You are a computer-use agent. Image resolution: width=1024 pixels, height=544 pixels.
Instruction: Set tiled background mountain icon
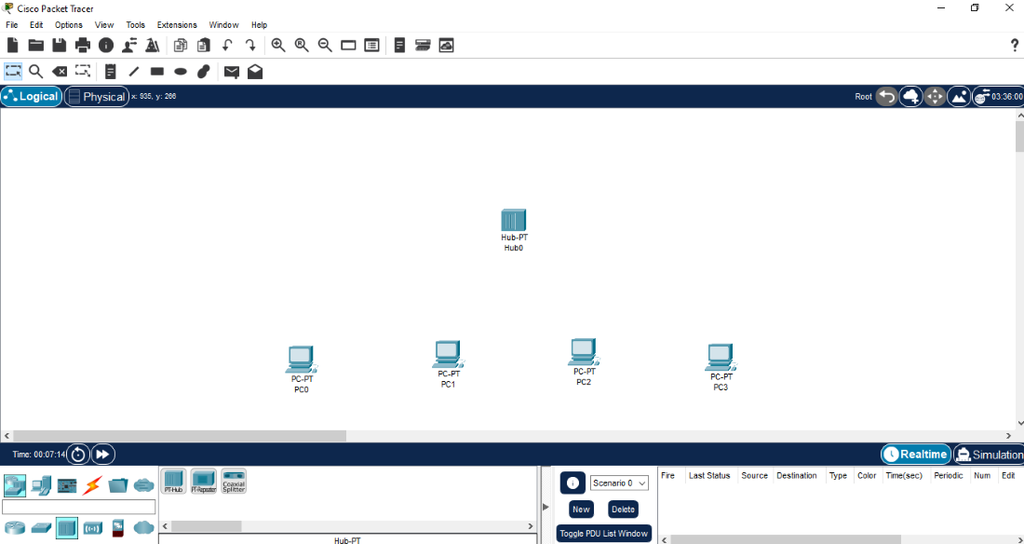[959, 97]
